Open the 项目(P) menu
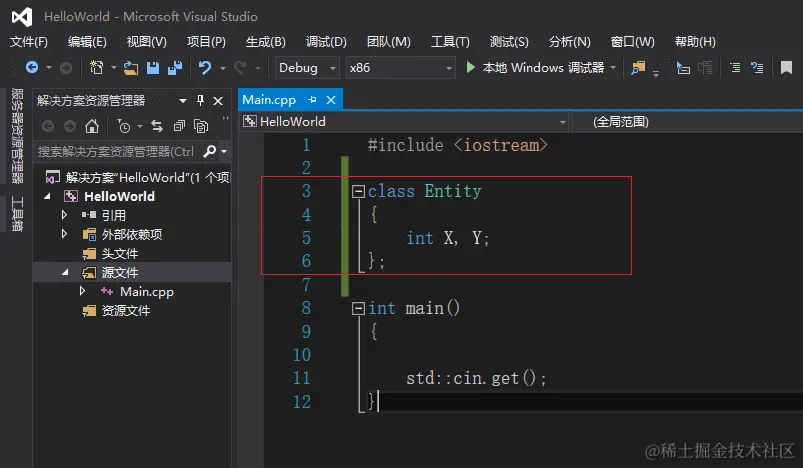This screenshot has width=803, height=468. 206,41
